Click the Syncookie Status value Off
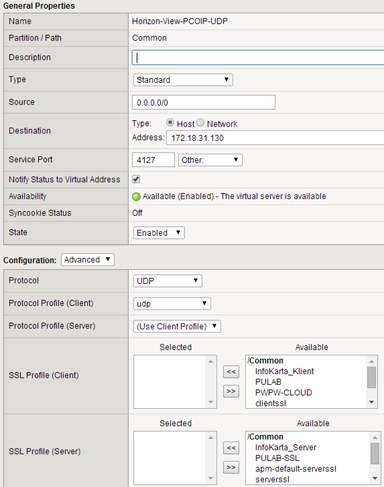This screenshot has height=487, width=384. coord(137,213)
